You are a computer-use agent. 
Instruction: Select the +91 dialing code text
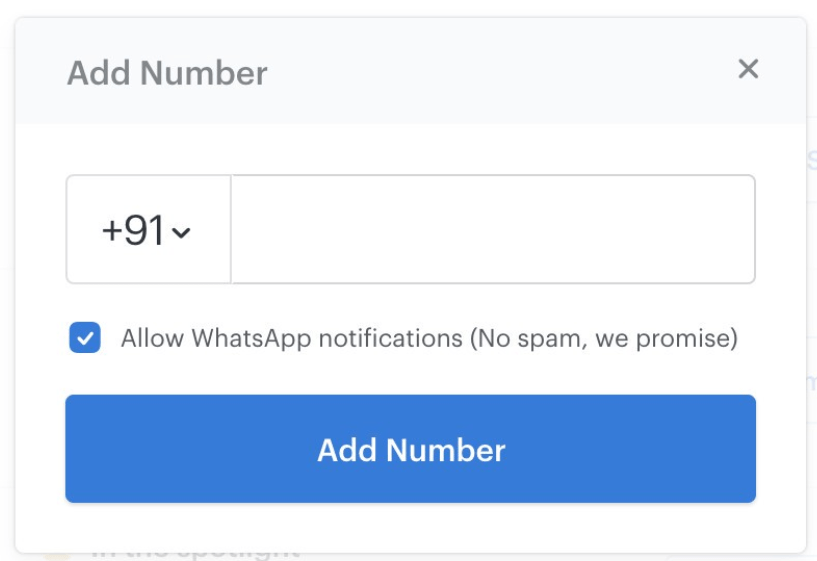pos(133,230)
